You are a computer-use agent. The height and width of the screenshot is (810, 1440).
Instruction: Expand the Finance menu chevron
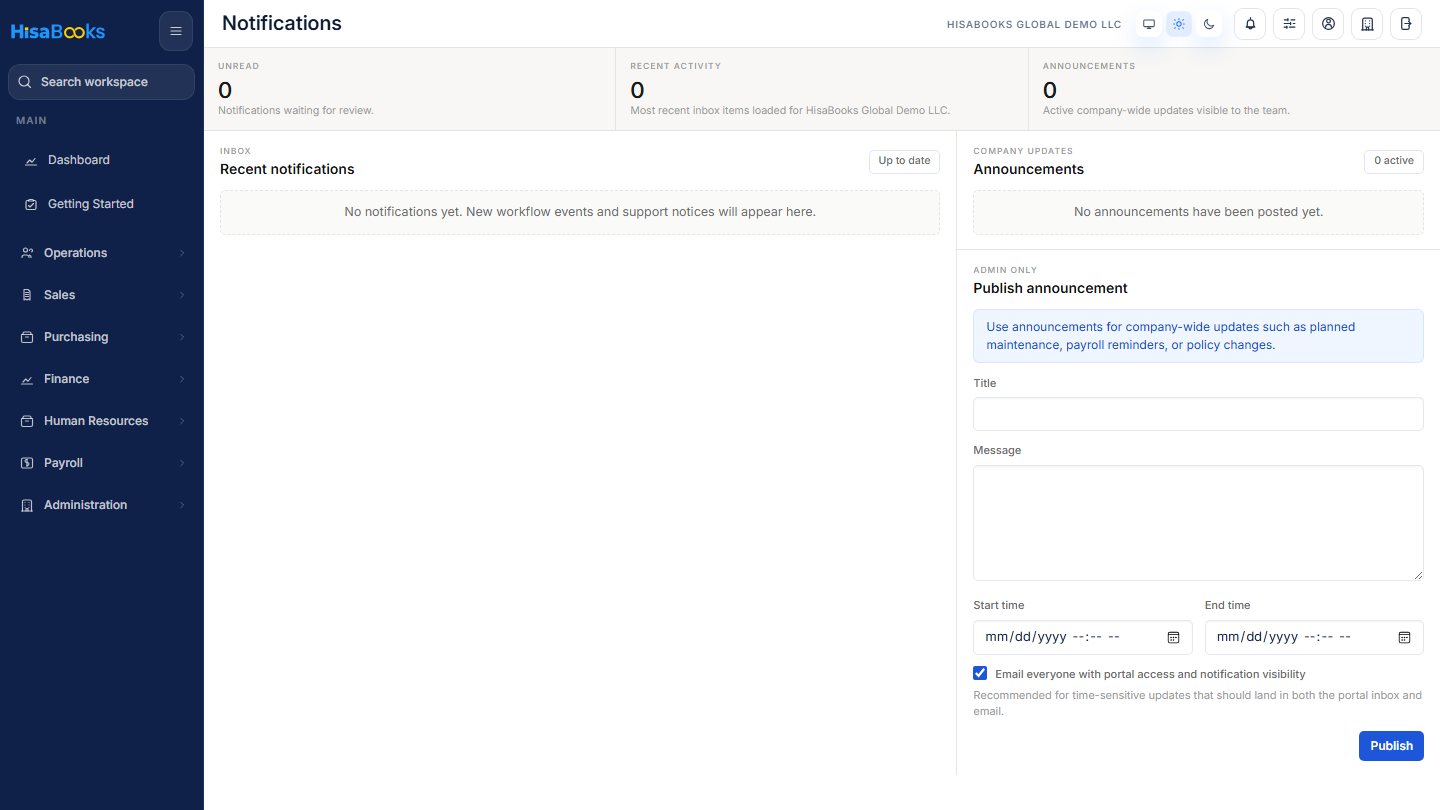pyautogui.click(x=182, y=379)
